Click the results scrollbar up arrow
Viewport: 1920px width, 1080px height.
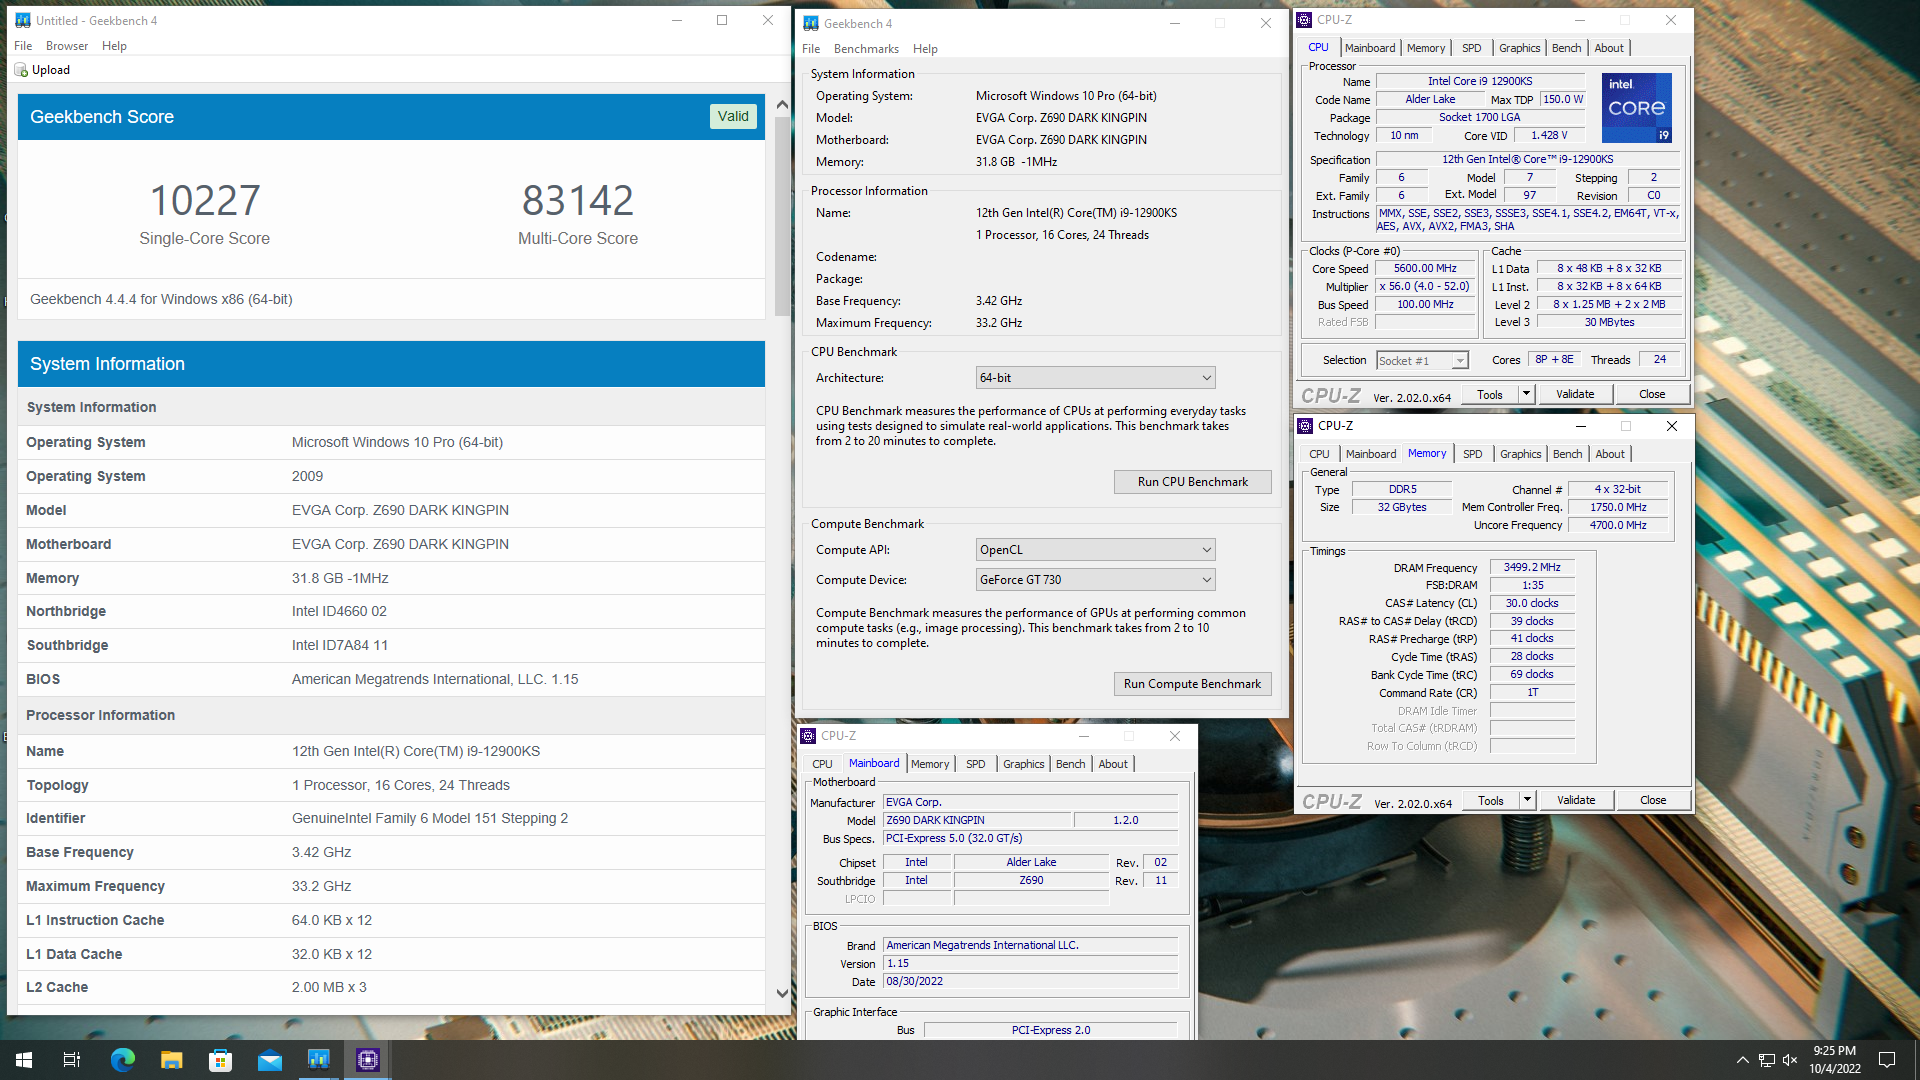pos(782,104)
